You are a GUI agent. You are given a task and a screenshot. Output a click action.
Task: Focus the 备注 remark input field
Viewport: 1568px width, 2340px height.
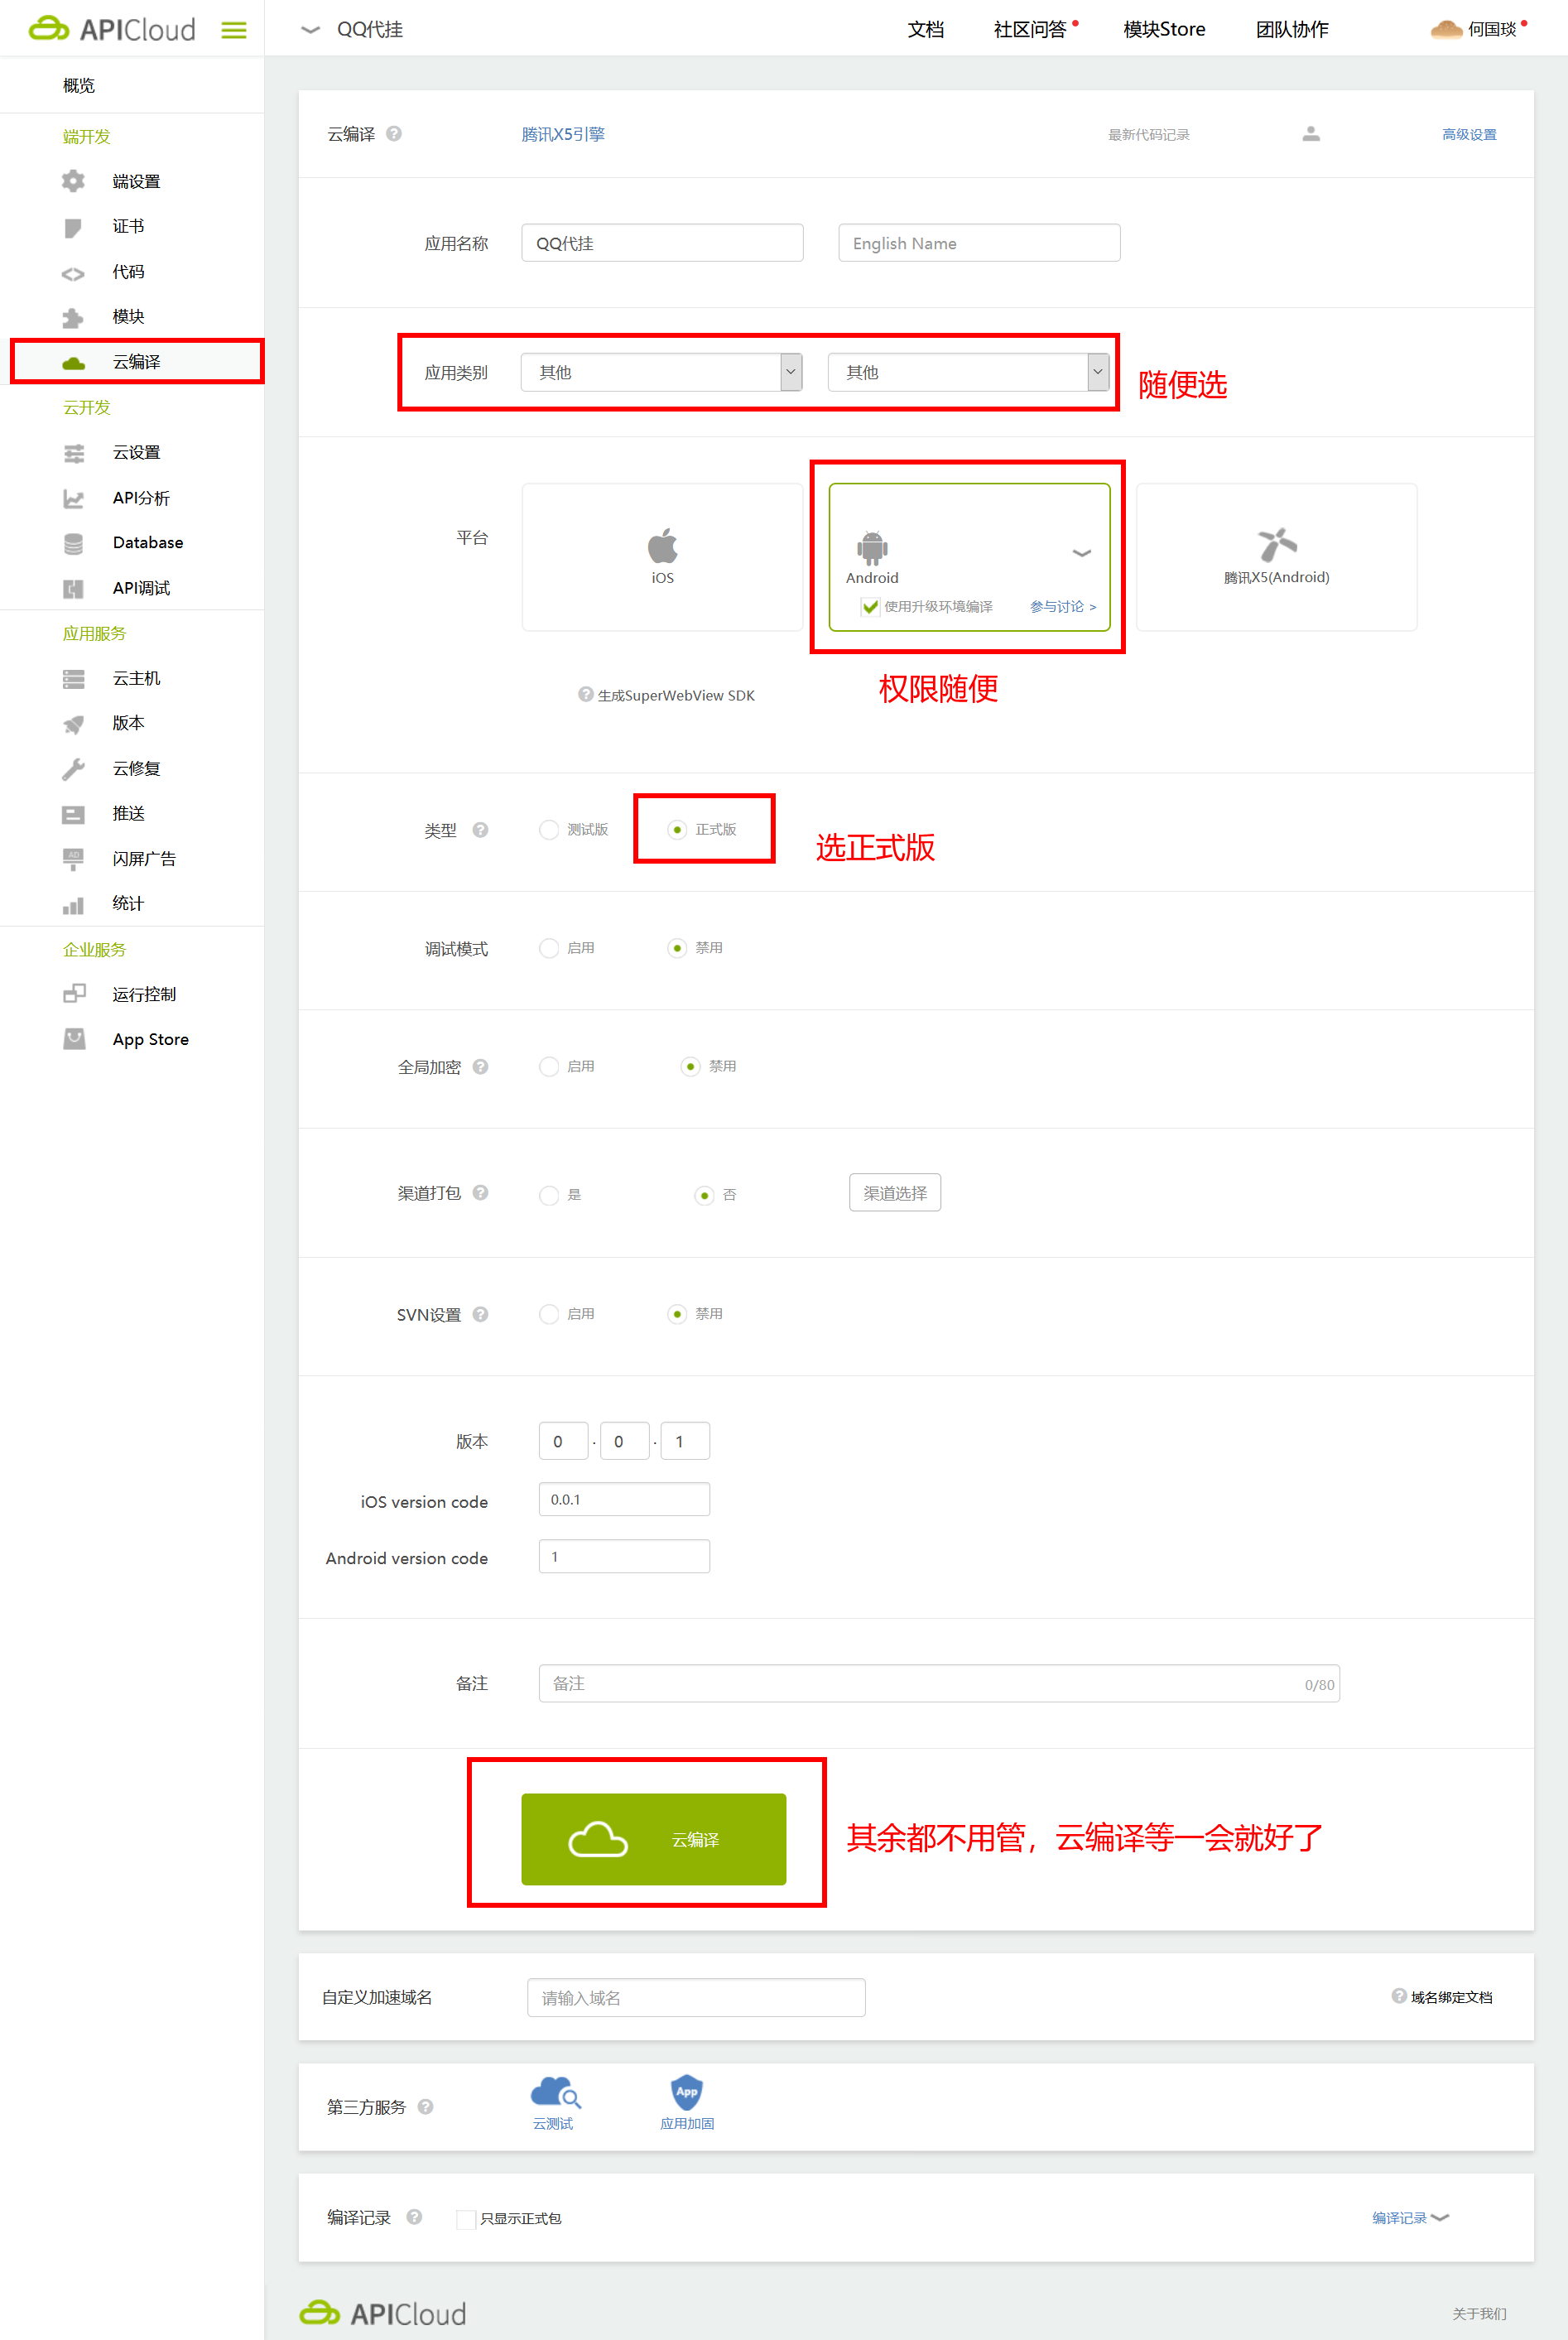click(x=939, y=1684)
